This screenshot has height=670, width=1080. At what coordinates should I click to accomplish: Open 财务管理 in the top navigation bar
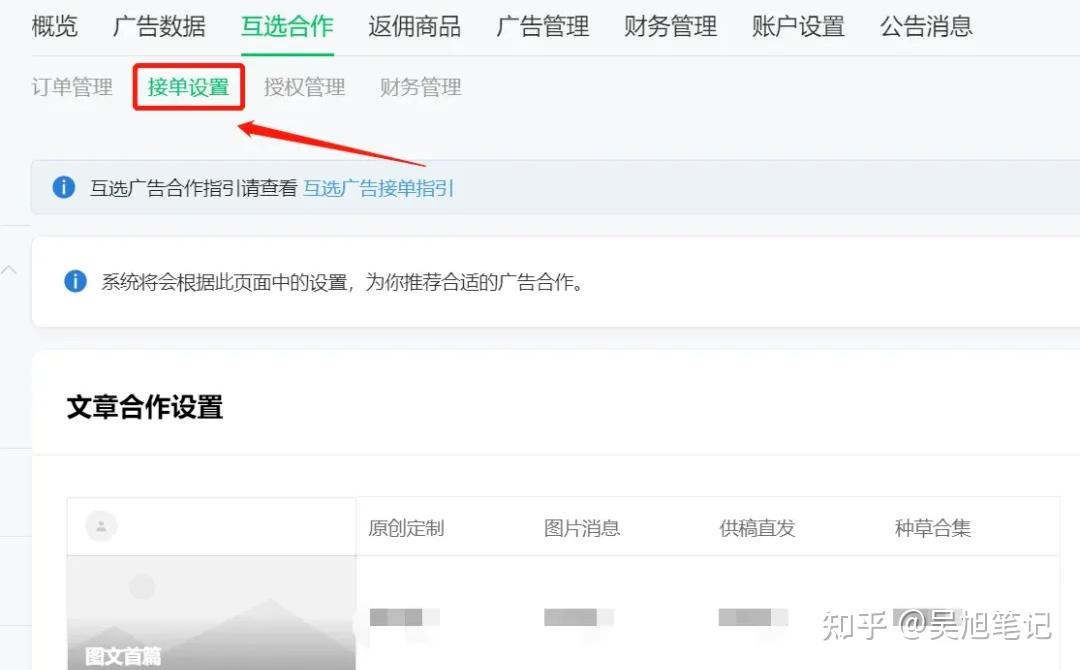tap(670, 27)
